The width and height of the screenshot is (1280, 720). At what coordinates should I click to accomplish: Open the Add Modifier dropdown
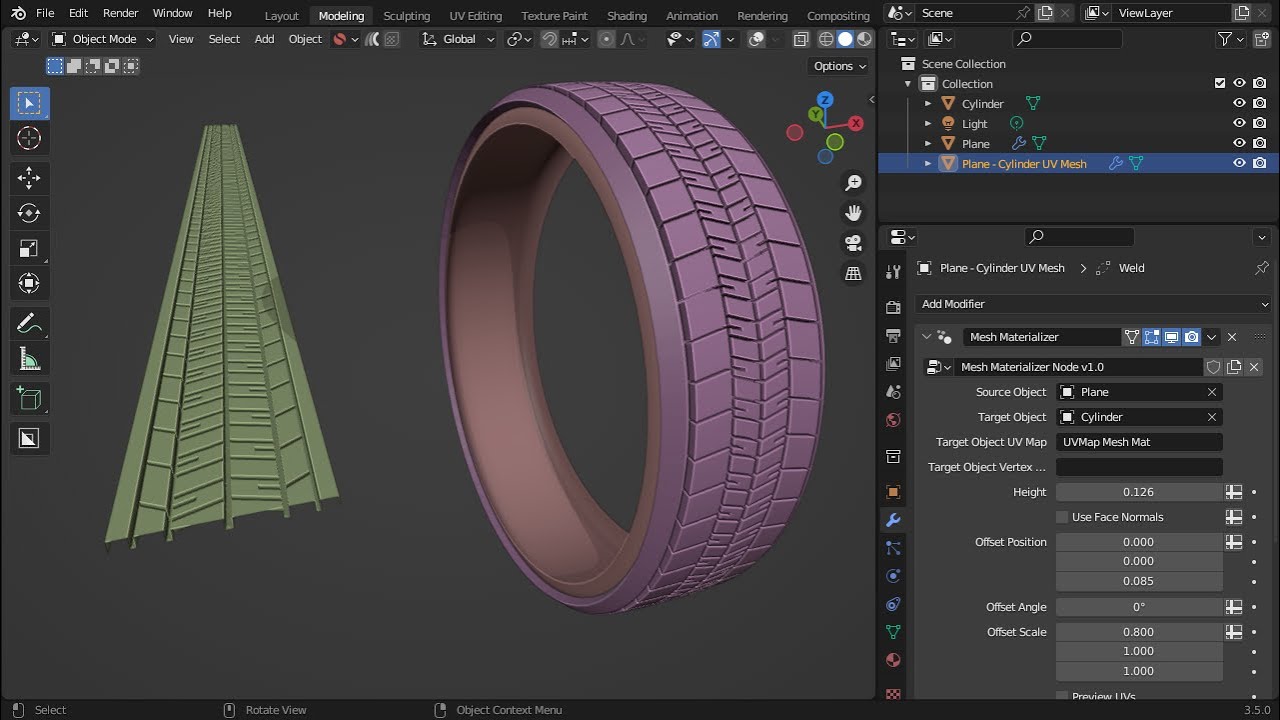tap(1093, 304)
